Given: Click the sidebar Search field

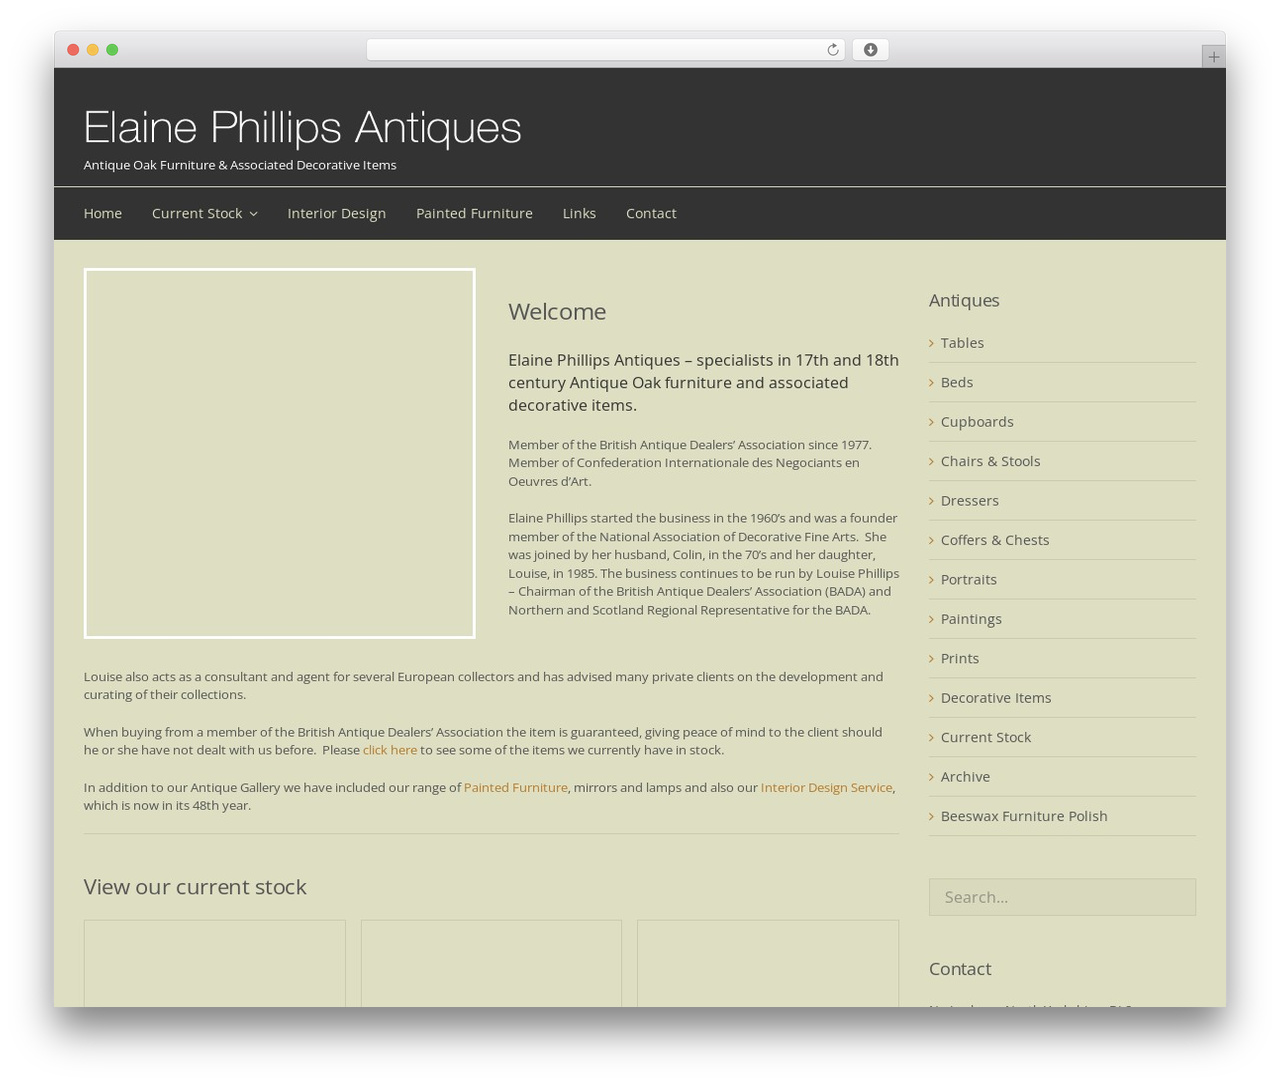Looking at the screenshot, I should (1062, 897).
